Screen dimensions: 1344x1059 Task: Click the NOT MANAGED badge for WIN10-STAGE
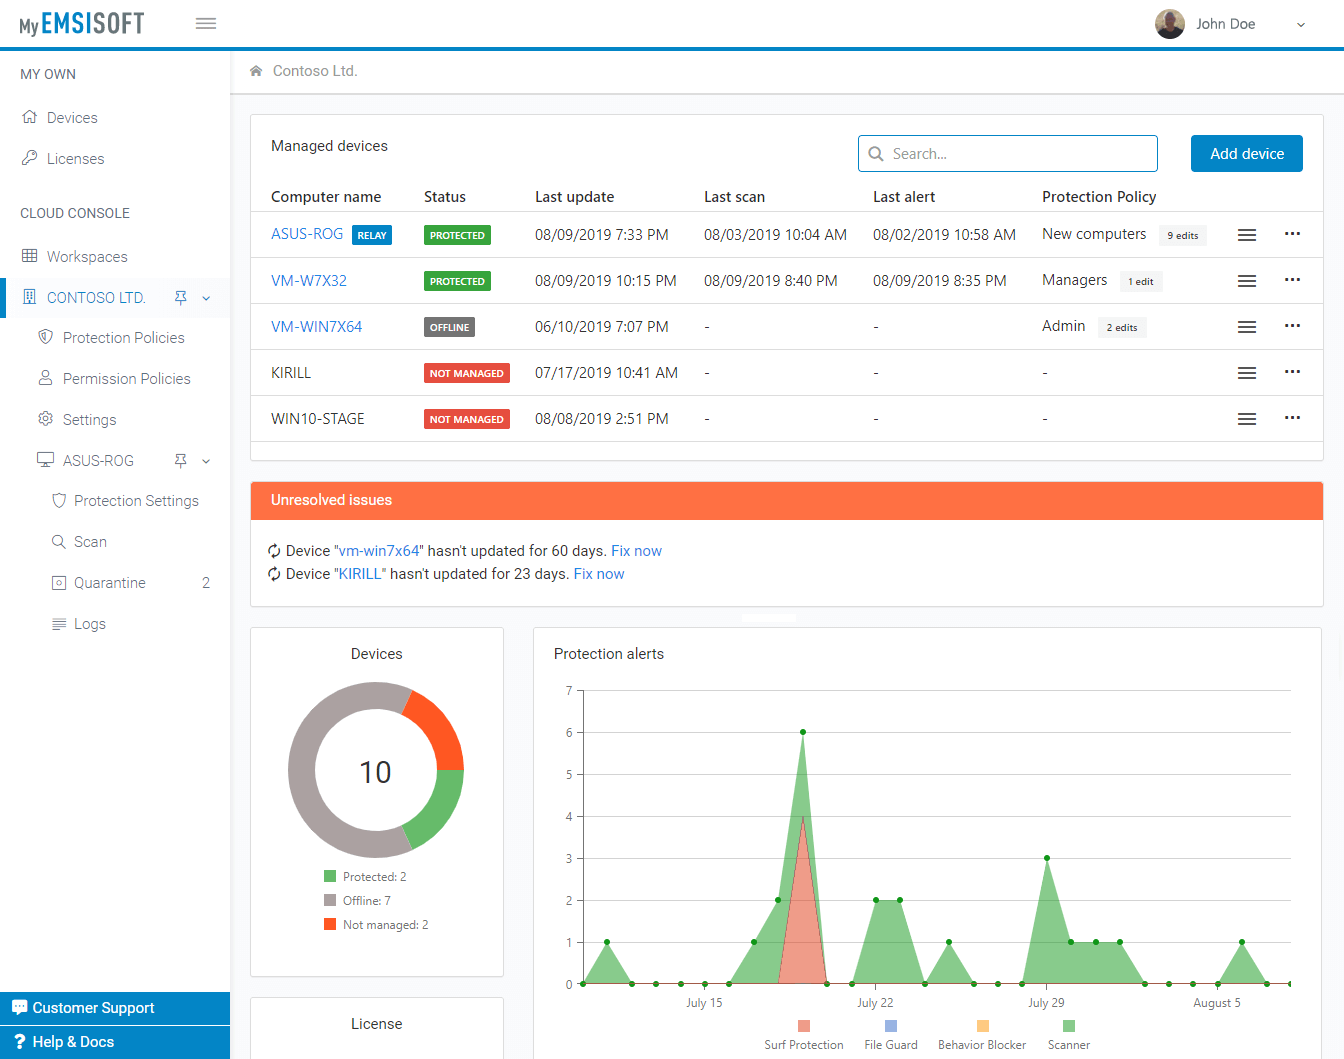point(467,419)
